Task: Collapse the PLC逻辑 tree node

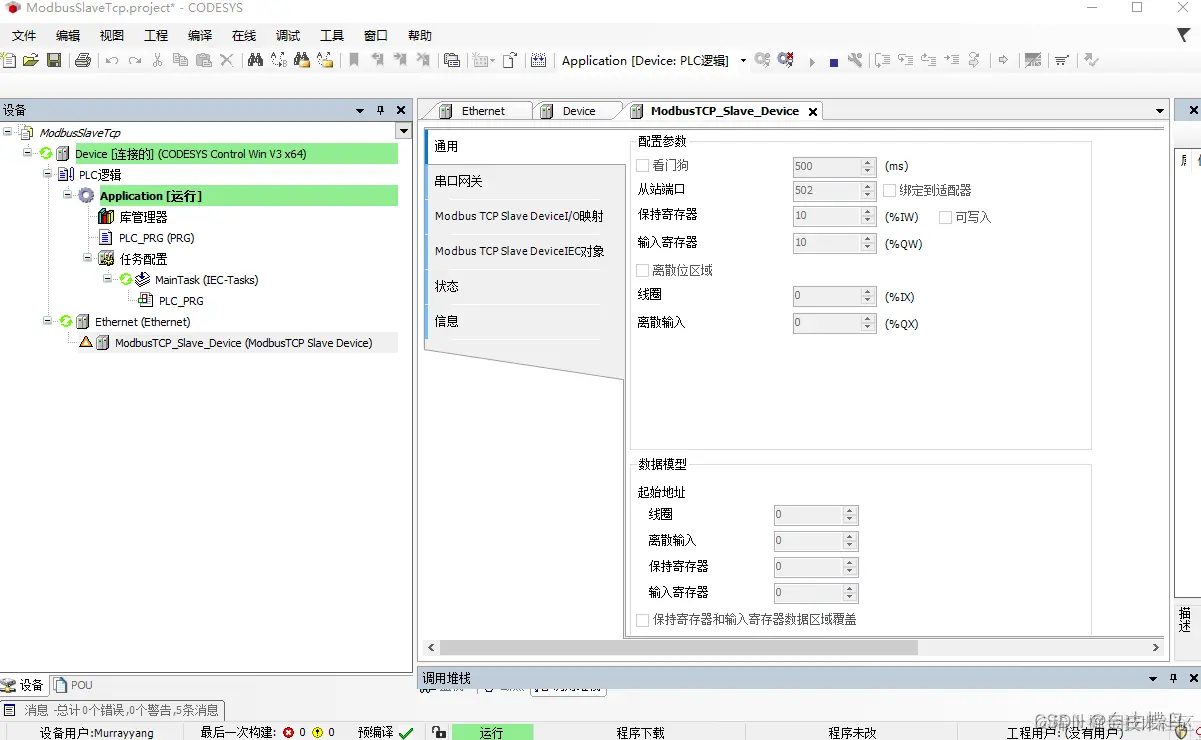Action: [48, 174]
